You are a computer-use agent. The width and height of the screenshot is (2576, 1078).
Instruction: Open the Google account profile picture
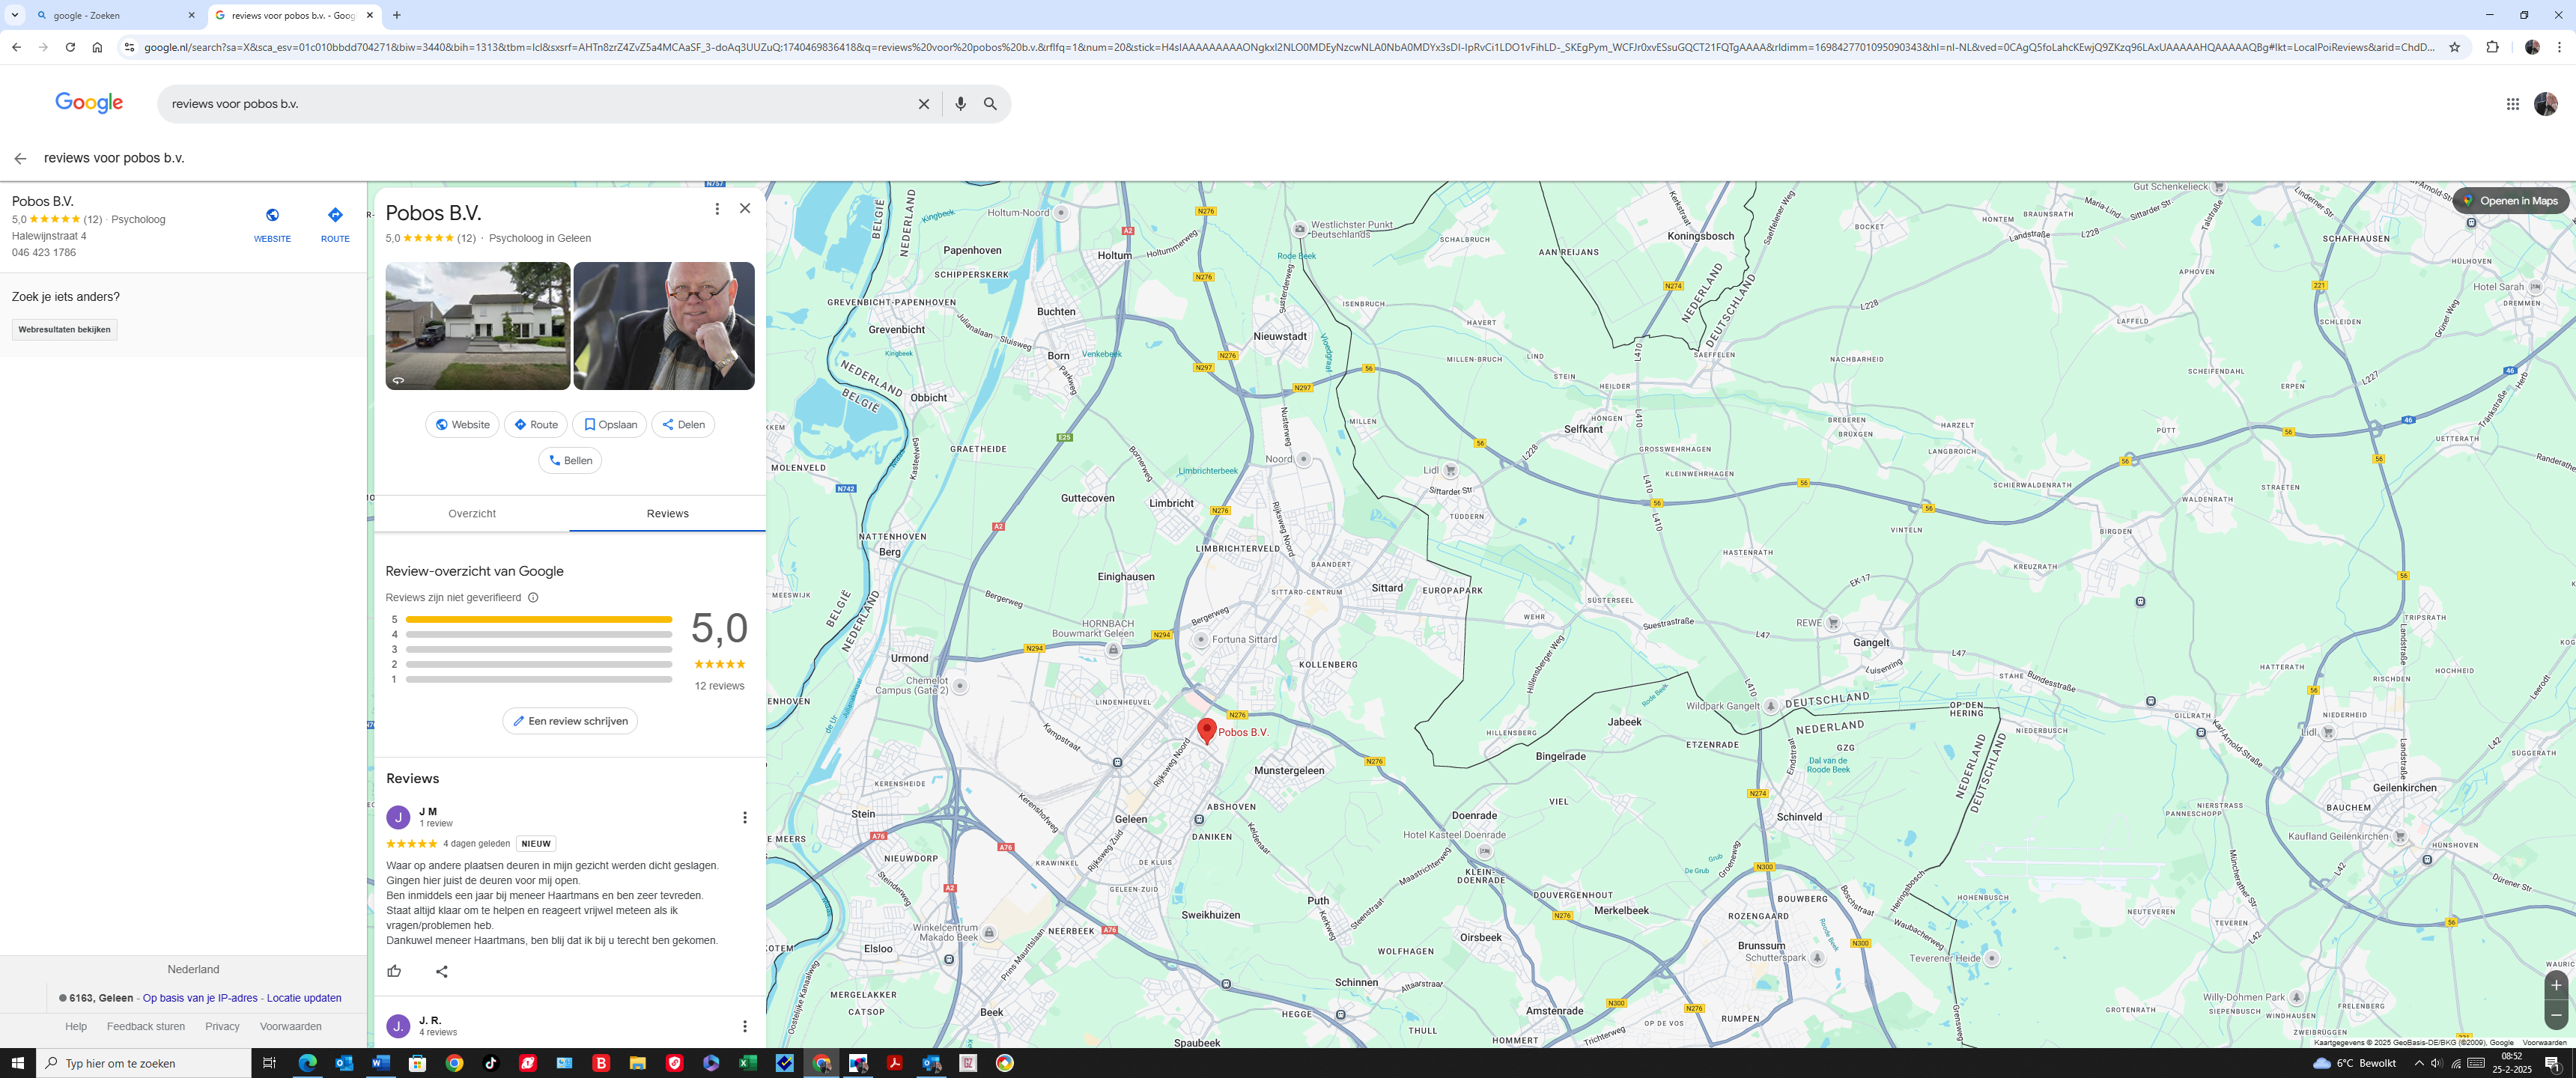coord(2545,104)
